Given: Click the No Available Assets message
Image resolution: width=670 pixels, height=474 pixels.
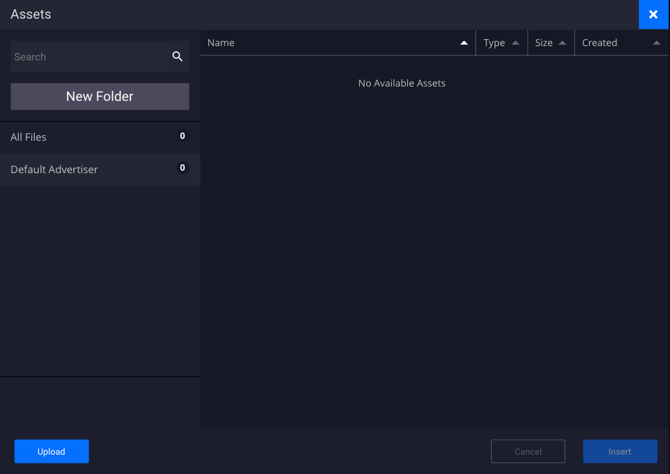Looking at the screenshot, I should click(x=402, y=83).
